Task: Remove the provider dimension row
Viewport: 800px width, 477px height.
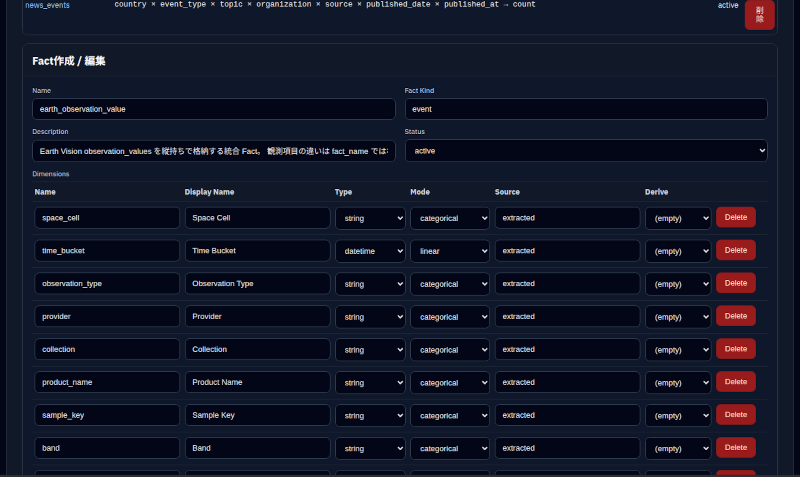Action: (735, 316)
